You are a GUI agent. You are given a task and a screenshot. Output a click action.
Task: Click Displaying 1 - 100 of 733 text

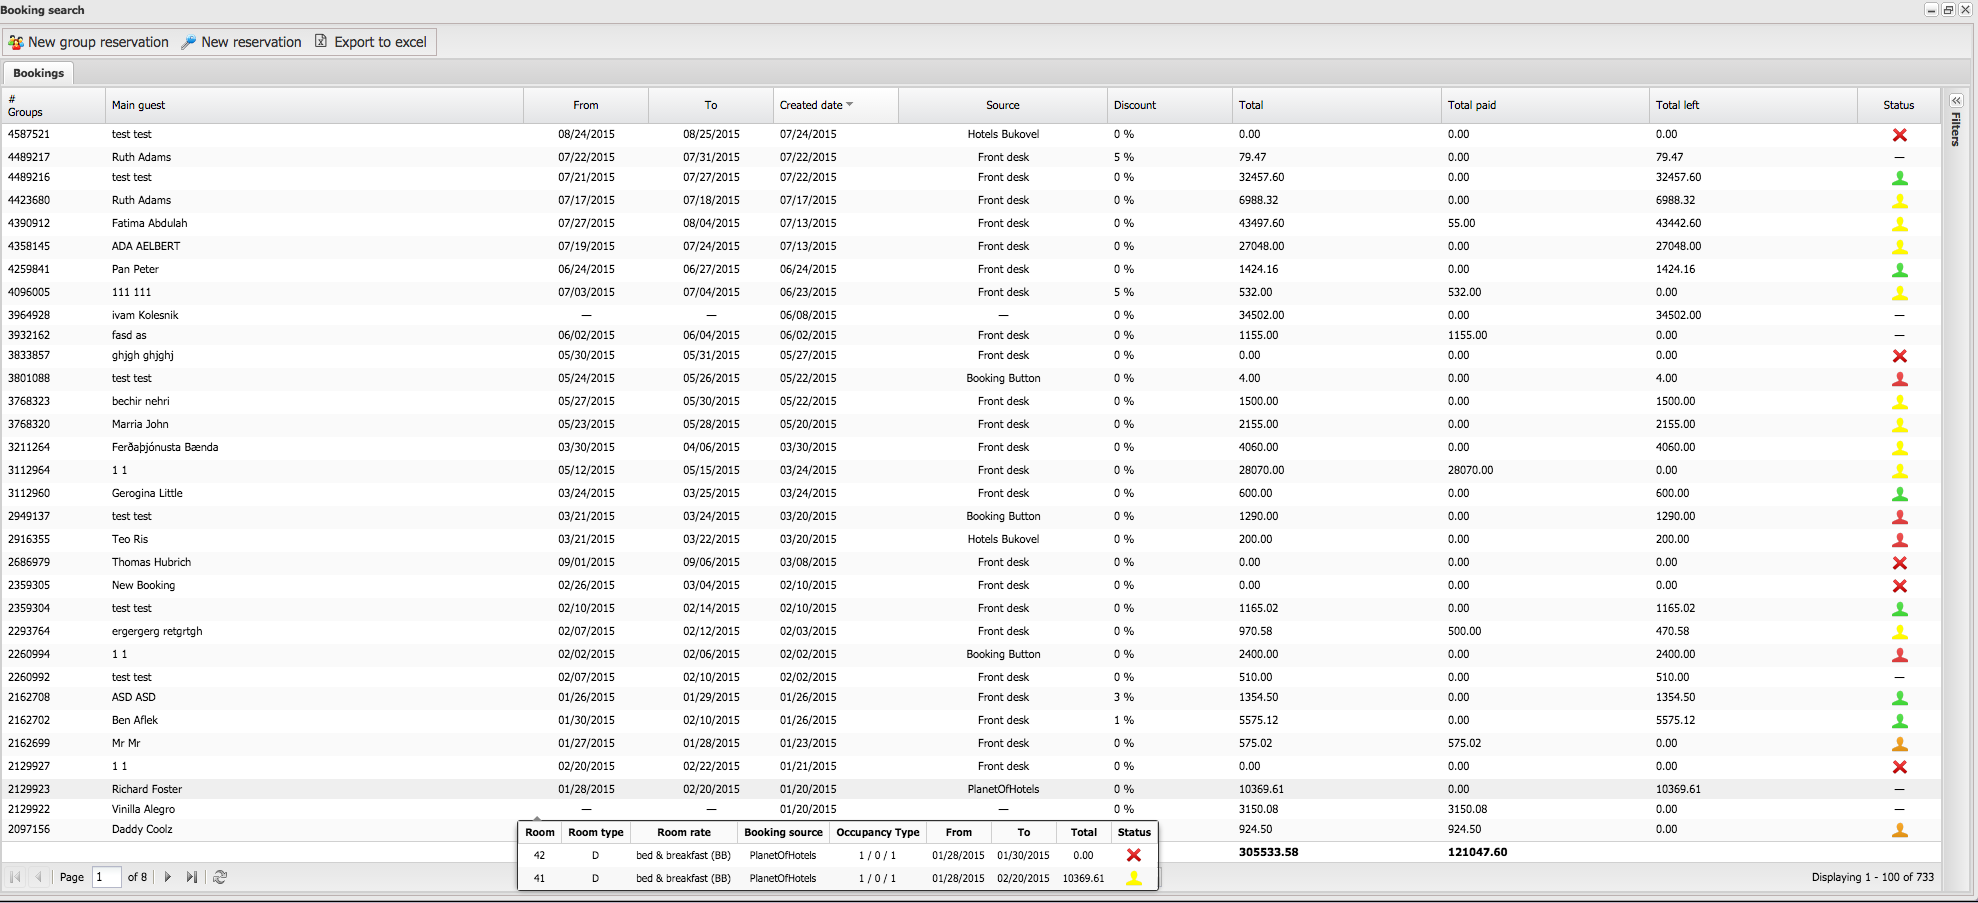coord(1872,877)
